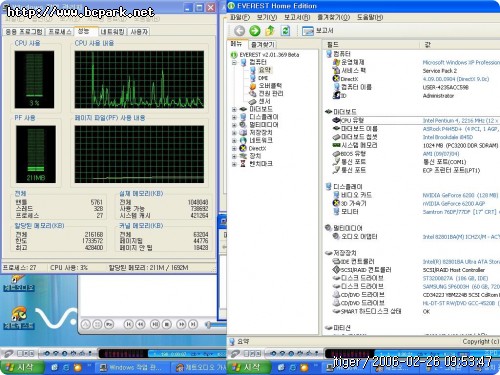Image resolution: width=500 pixels, height=375 pixels.
Task: Open the 전원 관리 tree item
Action: (x=271, y=93)
